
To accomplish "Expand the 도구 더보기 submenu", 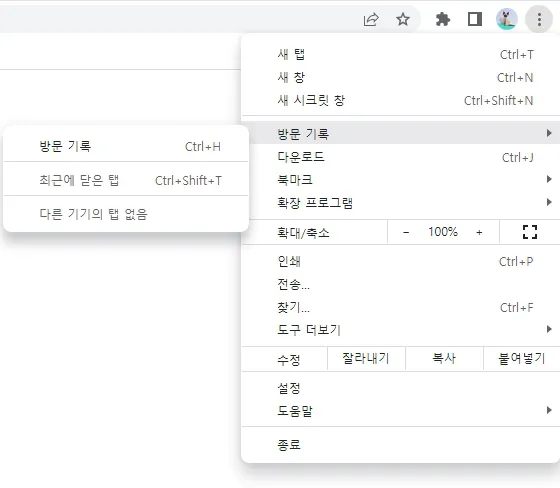I will click(x=401, y=329).
